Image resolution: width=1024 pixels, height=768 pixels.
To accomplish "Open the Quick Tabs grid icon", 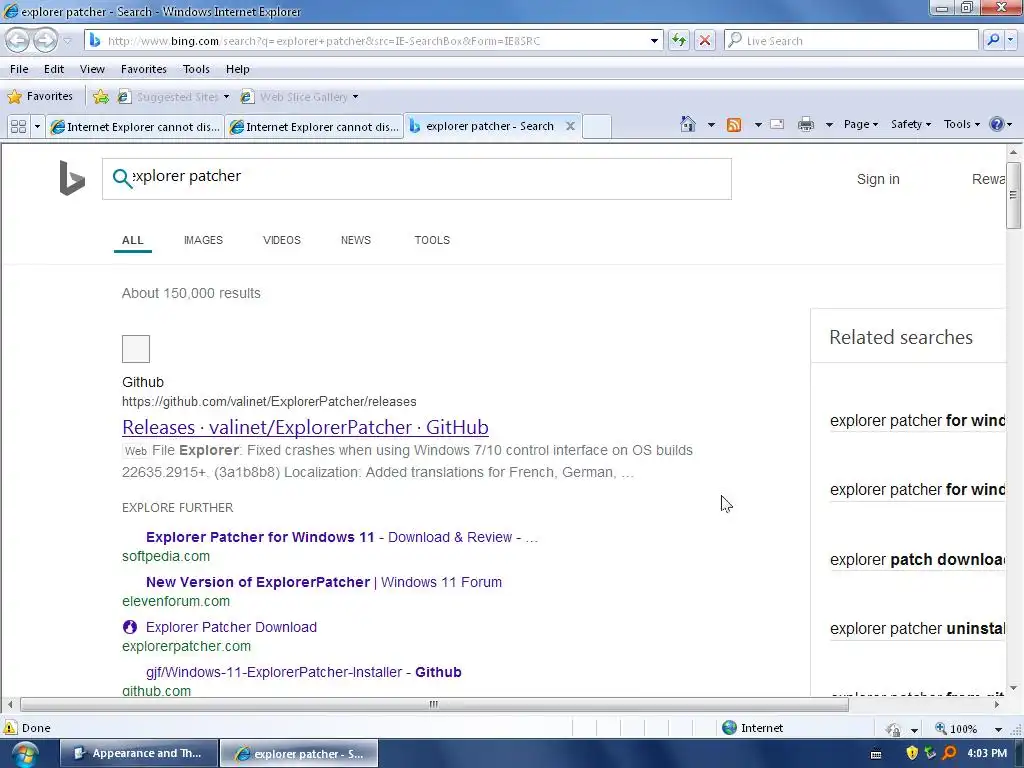I will 18,126.
